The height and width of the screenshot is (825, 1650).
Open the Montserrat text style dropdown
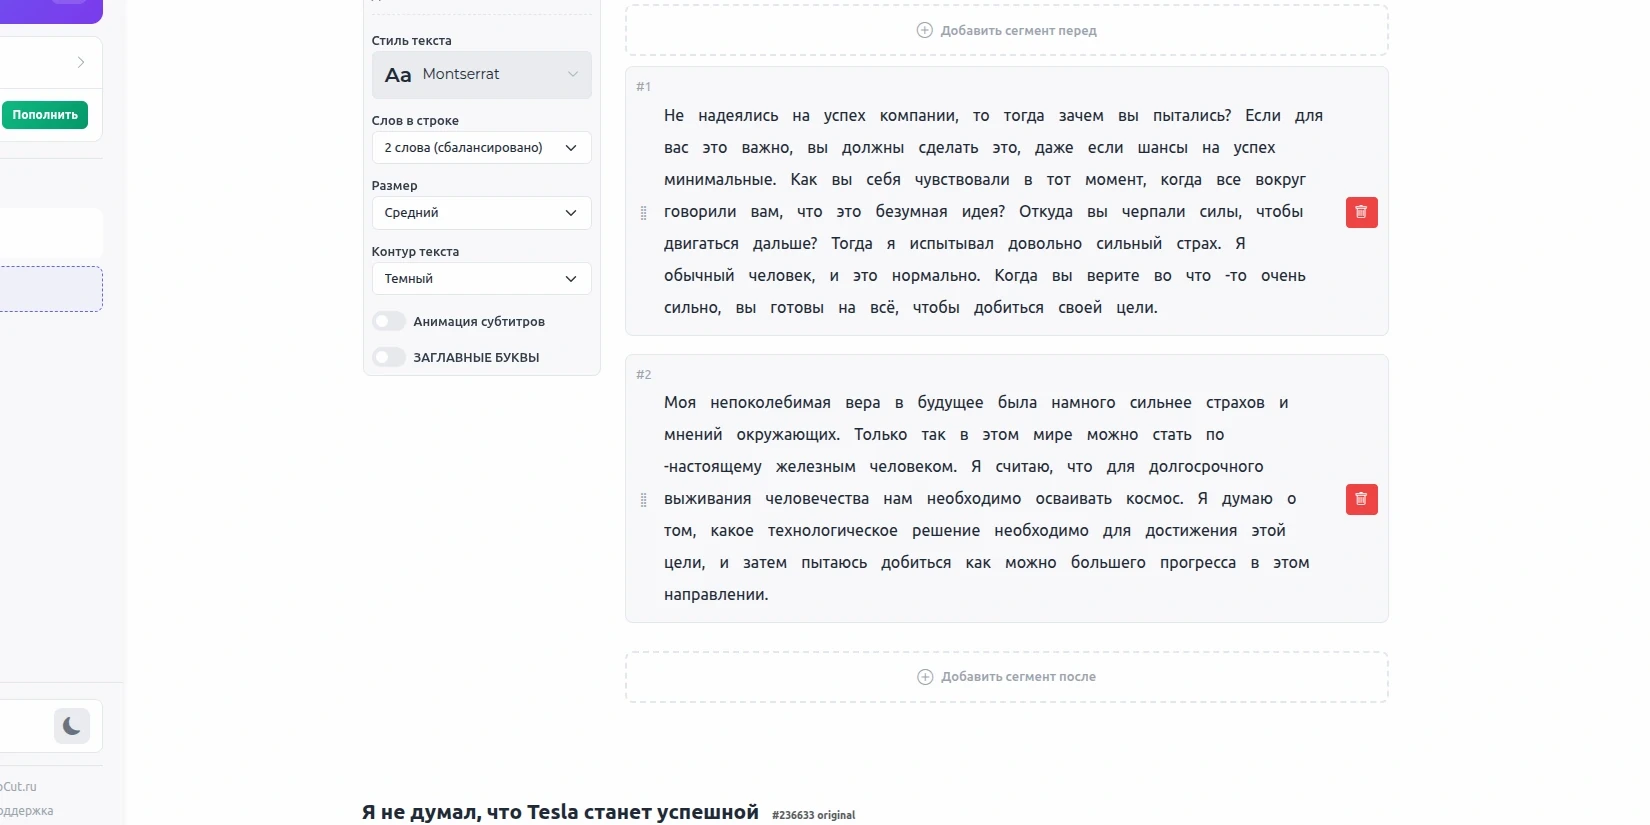coord(481,75)
